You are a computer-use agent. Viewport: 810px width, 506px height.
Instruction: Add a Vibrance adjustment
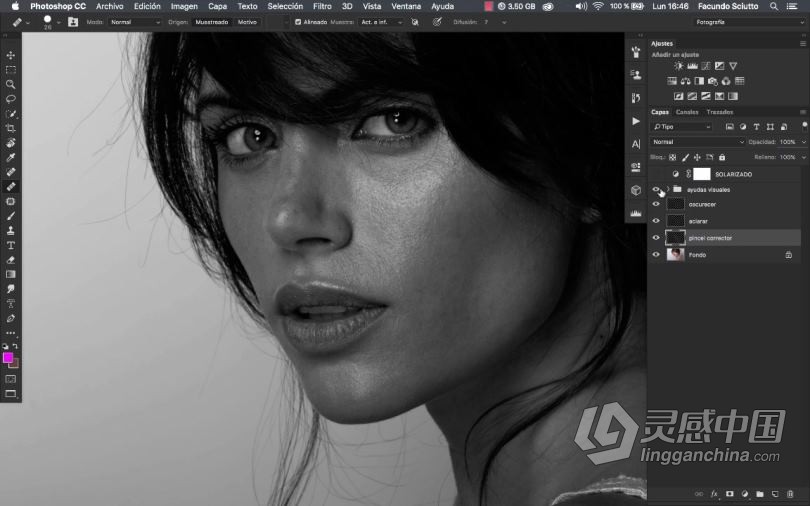pos(733,66)
